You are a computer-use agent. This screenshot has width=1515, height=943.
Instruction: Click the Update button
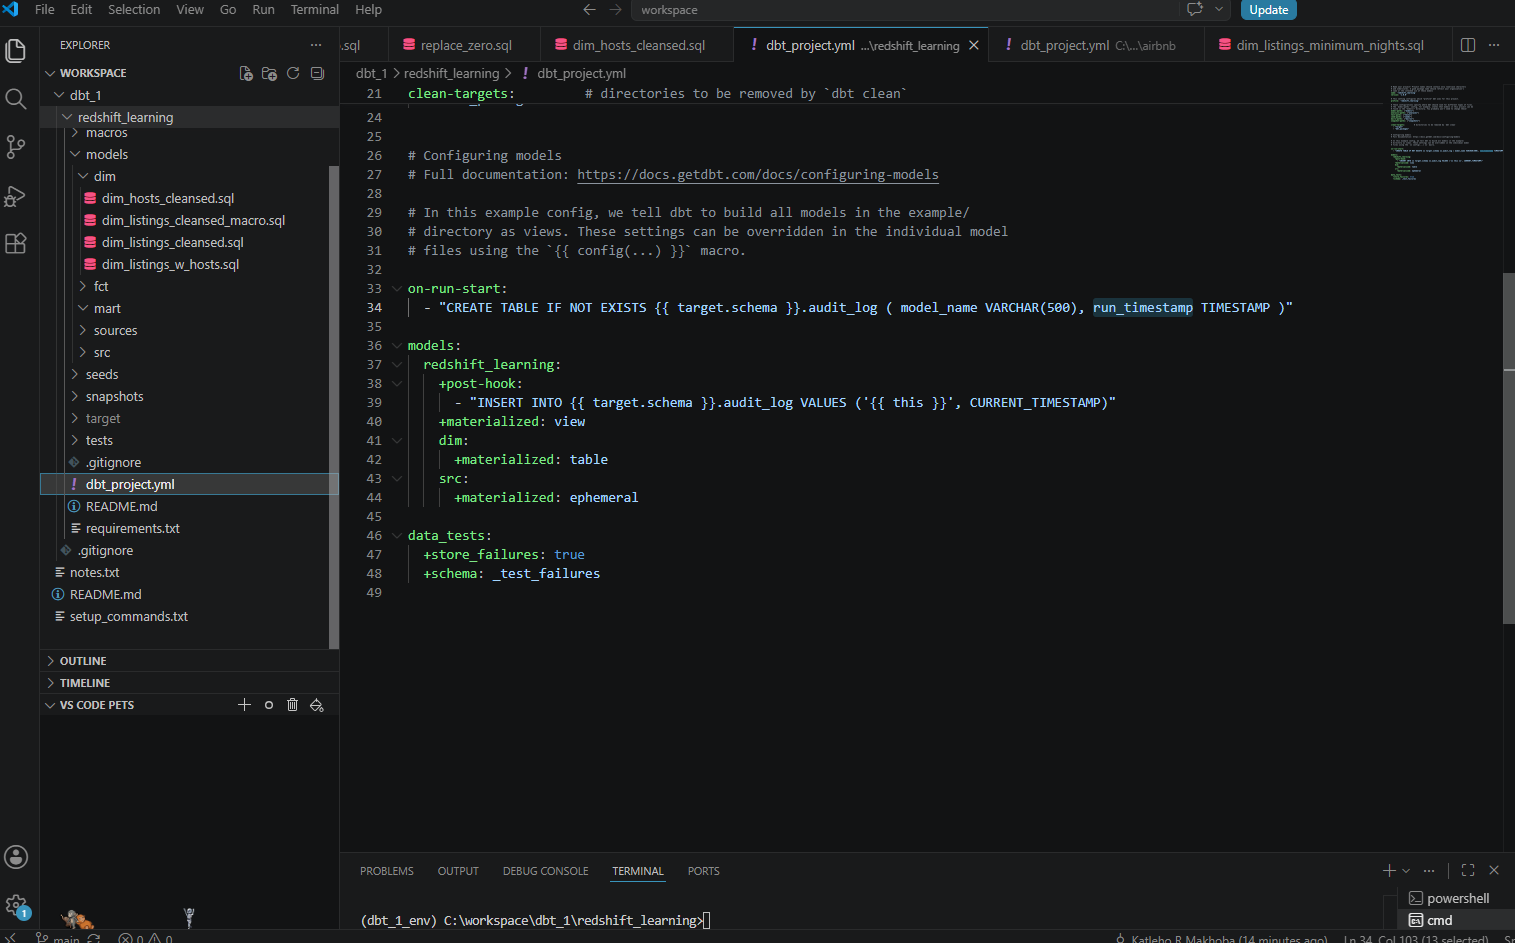(x=1268, y=10)
